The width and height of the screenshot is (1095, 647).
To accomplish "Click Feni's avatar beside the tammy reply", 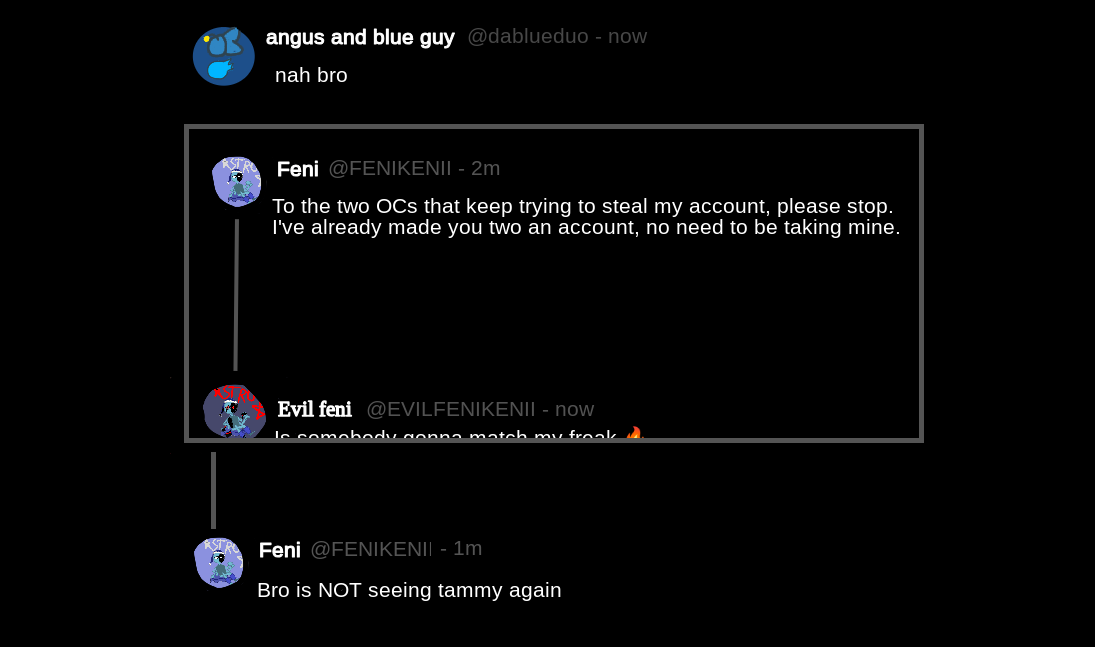I will click(219, 562).
